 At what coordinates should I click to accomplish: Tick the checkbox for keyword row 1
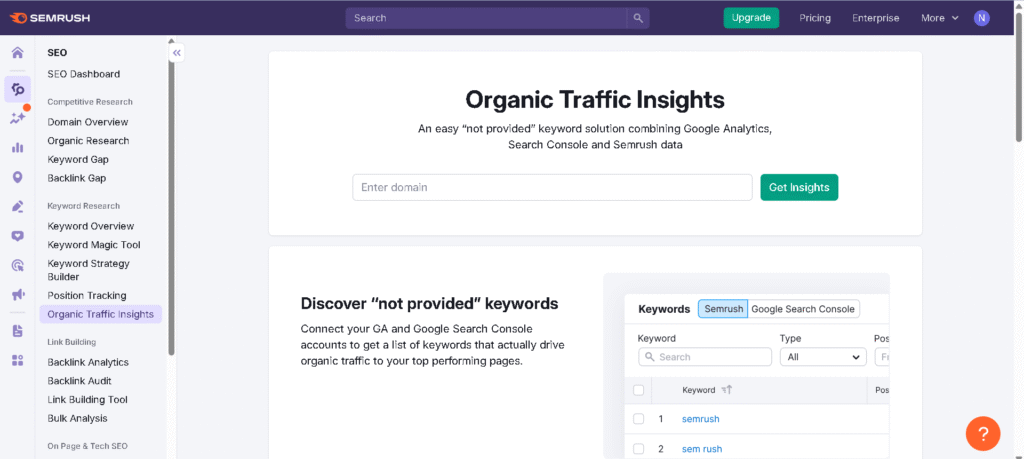[x=639, y=419]
